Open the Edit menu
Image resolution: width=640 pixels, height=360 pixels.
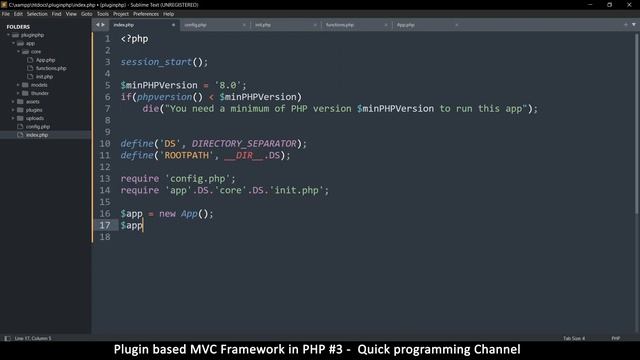(18, 14)
